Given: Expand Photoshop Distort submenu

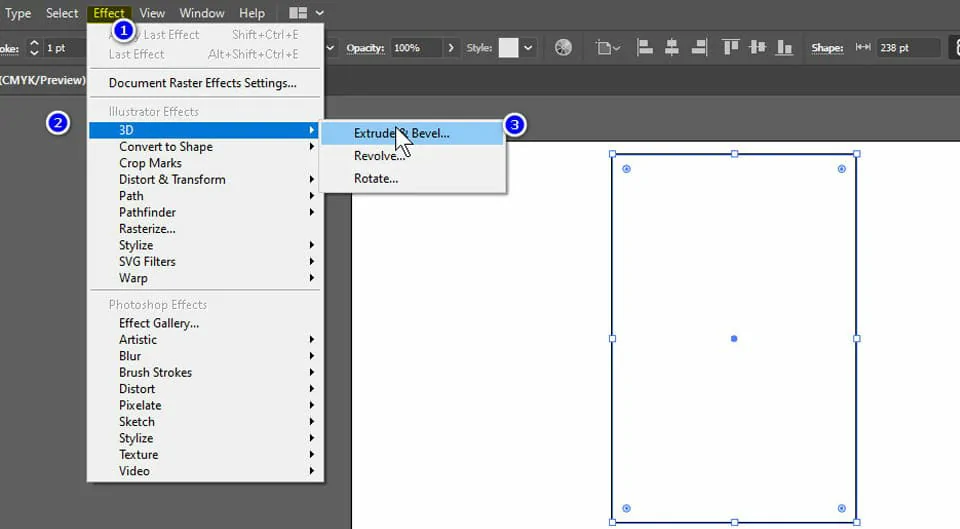Looking at the screenshot, I should [204, 389].
